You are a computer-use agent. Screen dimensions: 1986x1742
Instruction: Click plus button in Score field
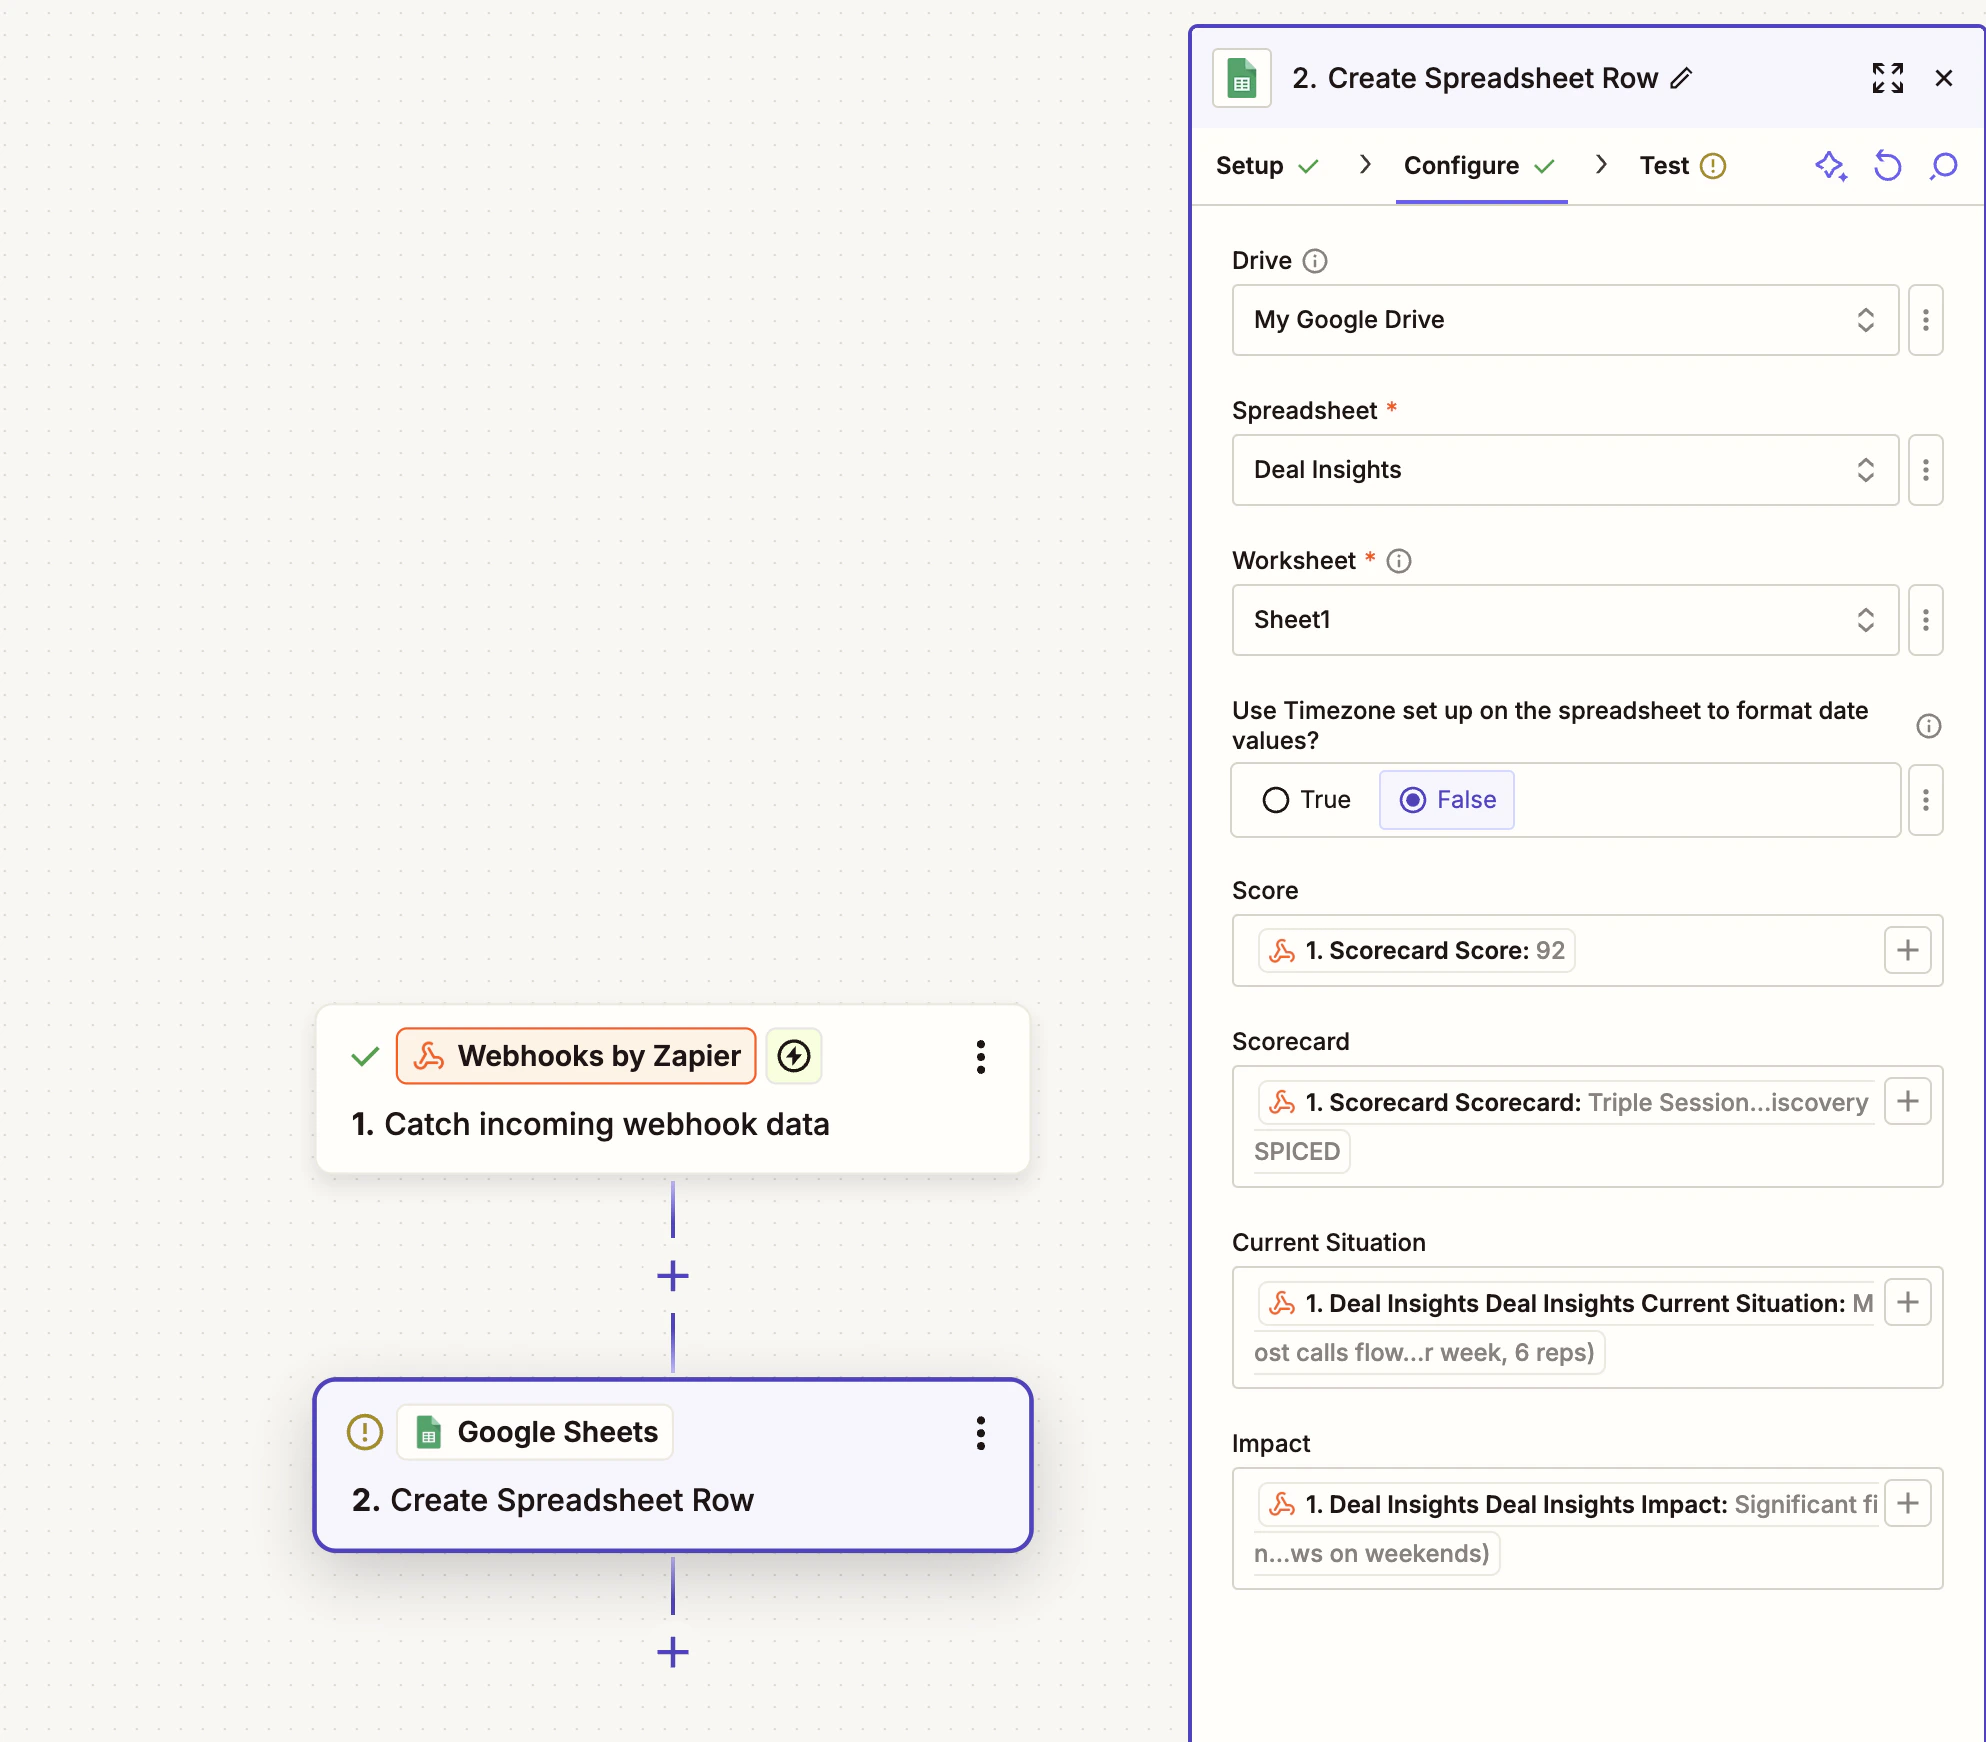(x=1907, y=950)
